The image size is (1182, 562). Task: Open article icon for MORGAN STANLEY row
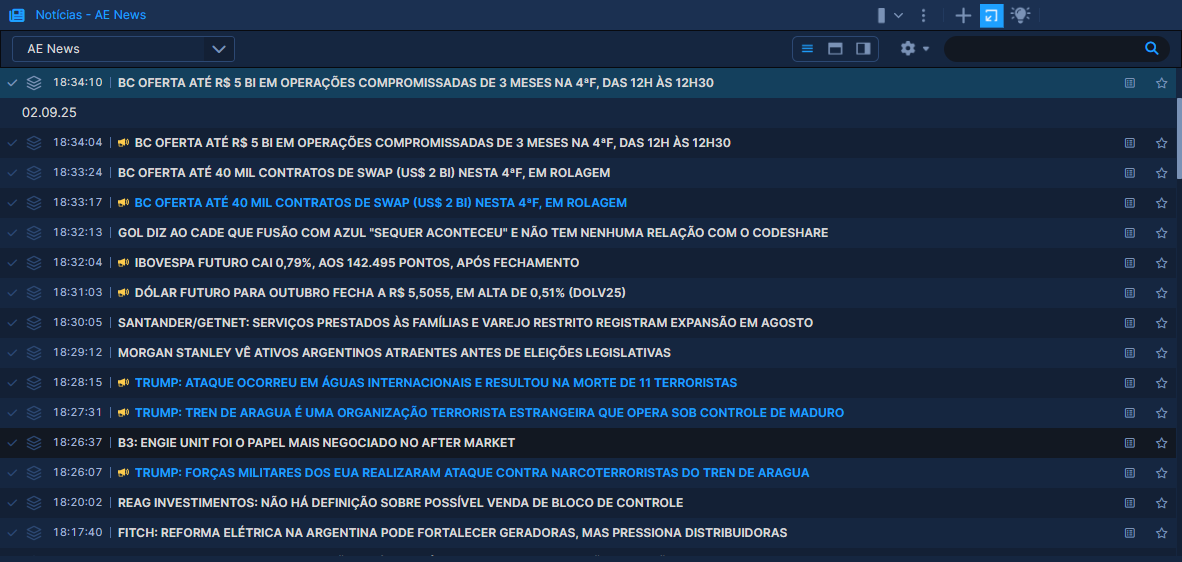coord(1129,353)
